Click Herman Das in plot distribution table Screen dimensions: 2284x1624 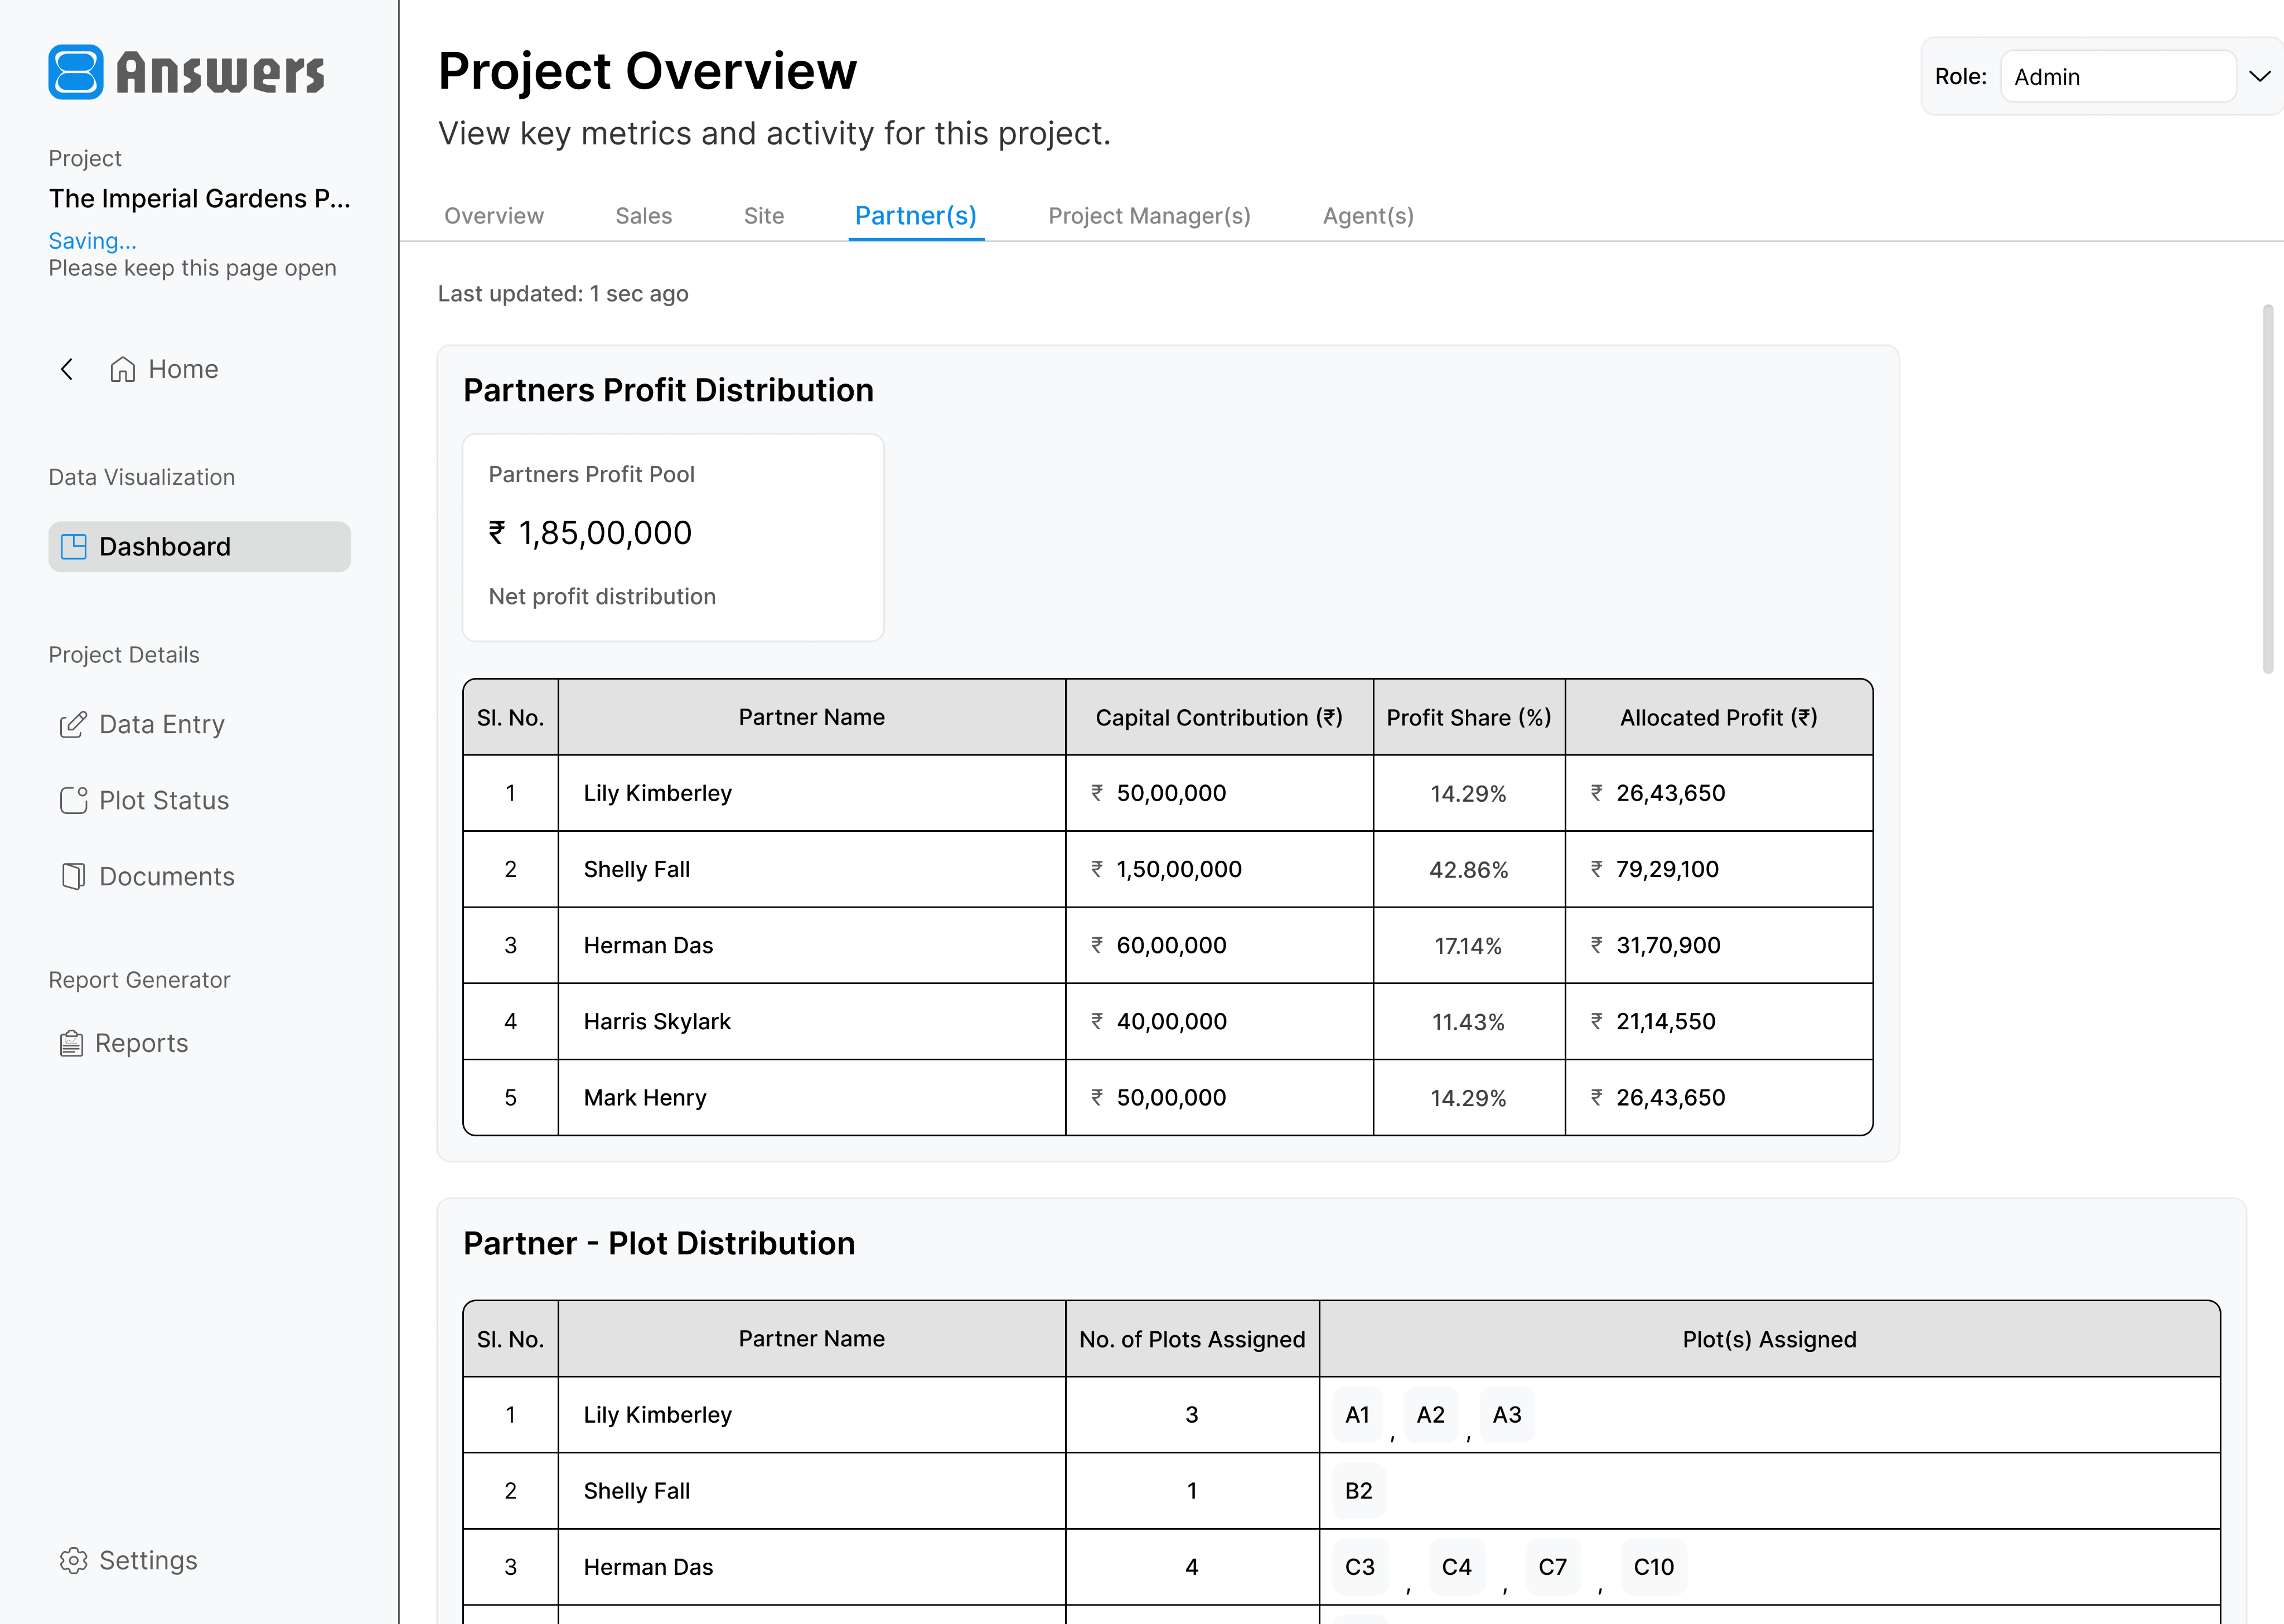pyautogui.click(x=648, y=1567)
